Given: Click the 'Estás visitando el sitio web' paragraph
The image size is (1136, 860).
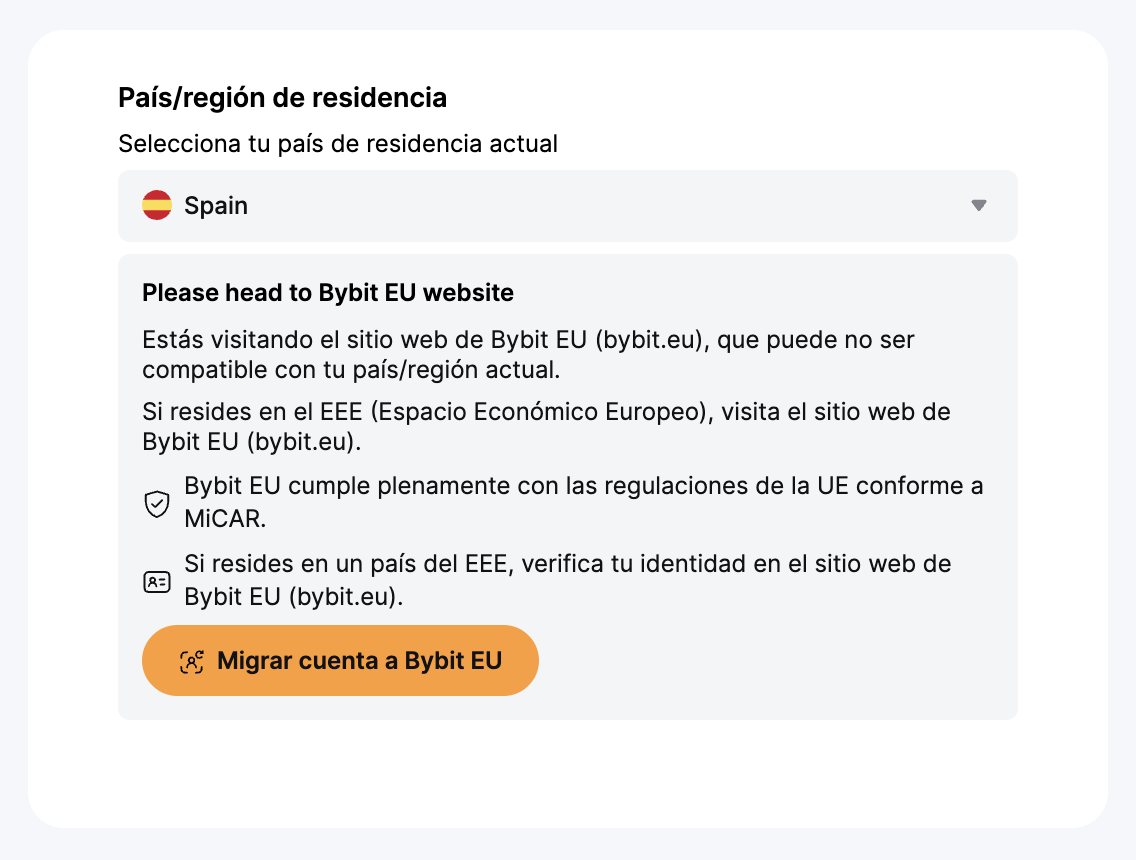Looking at the screenshot, I should pos(528,354).
